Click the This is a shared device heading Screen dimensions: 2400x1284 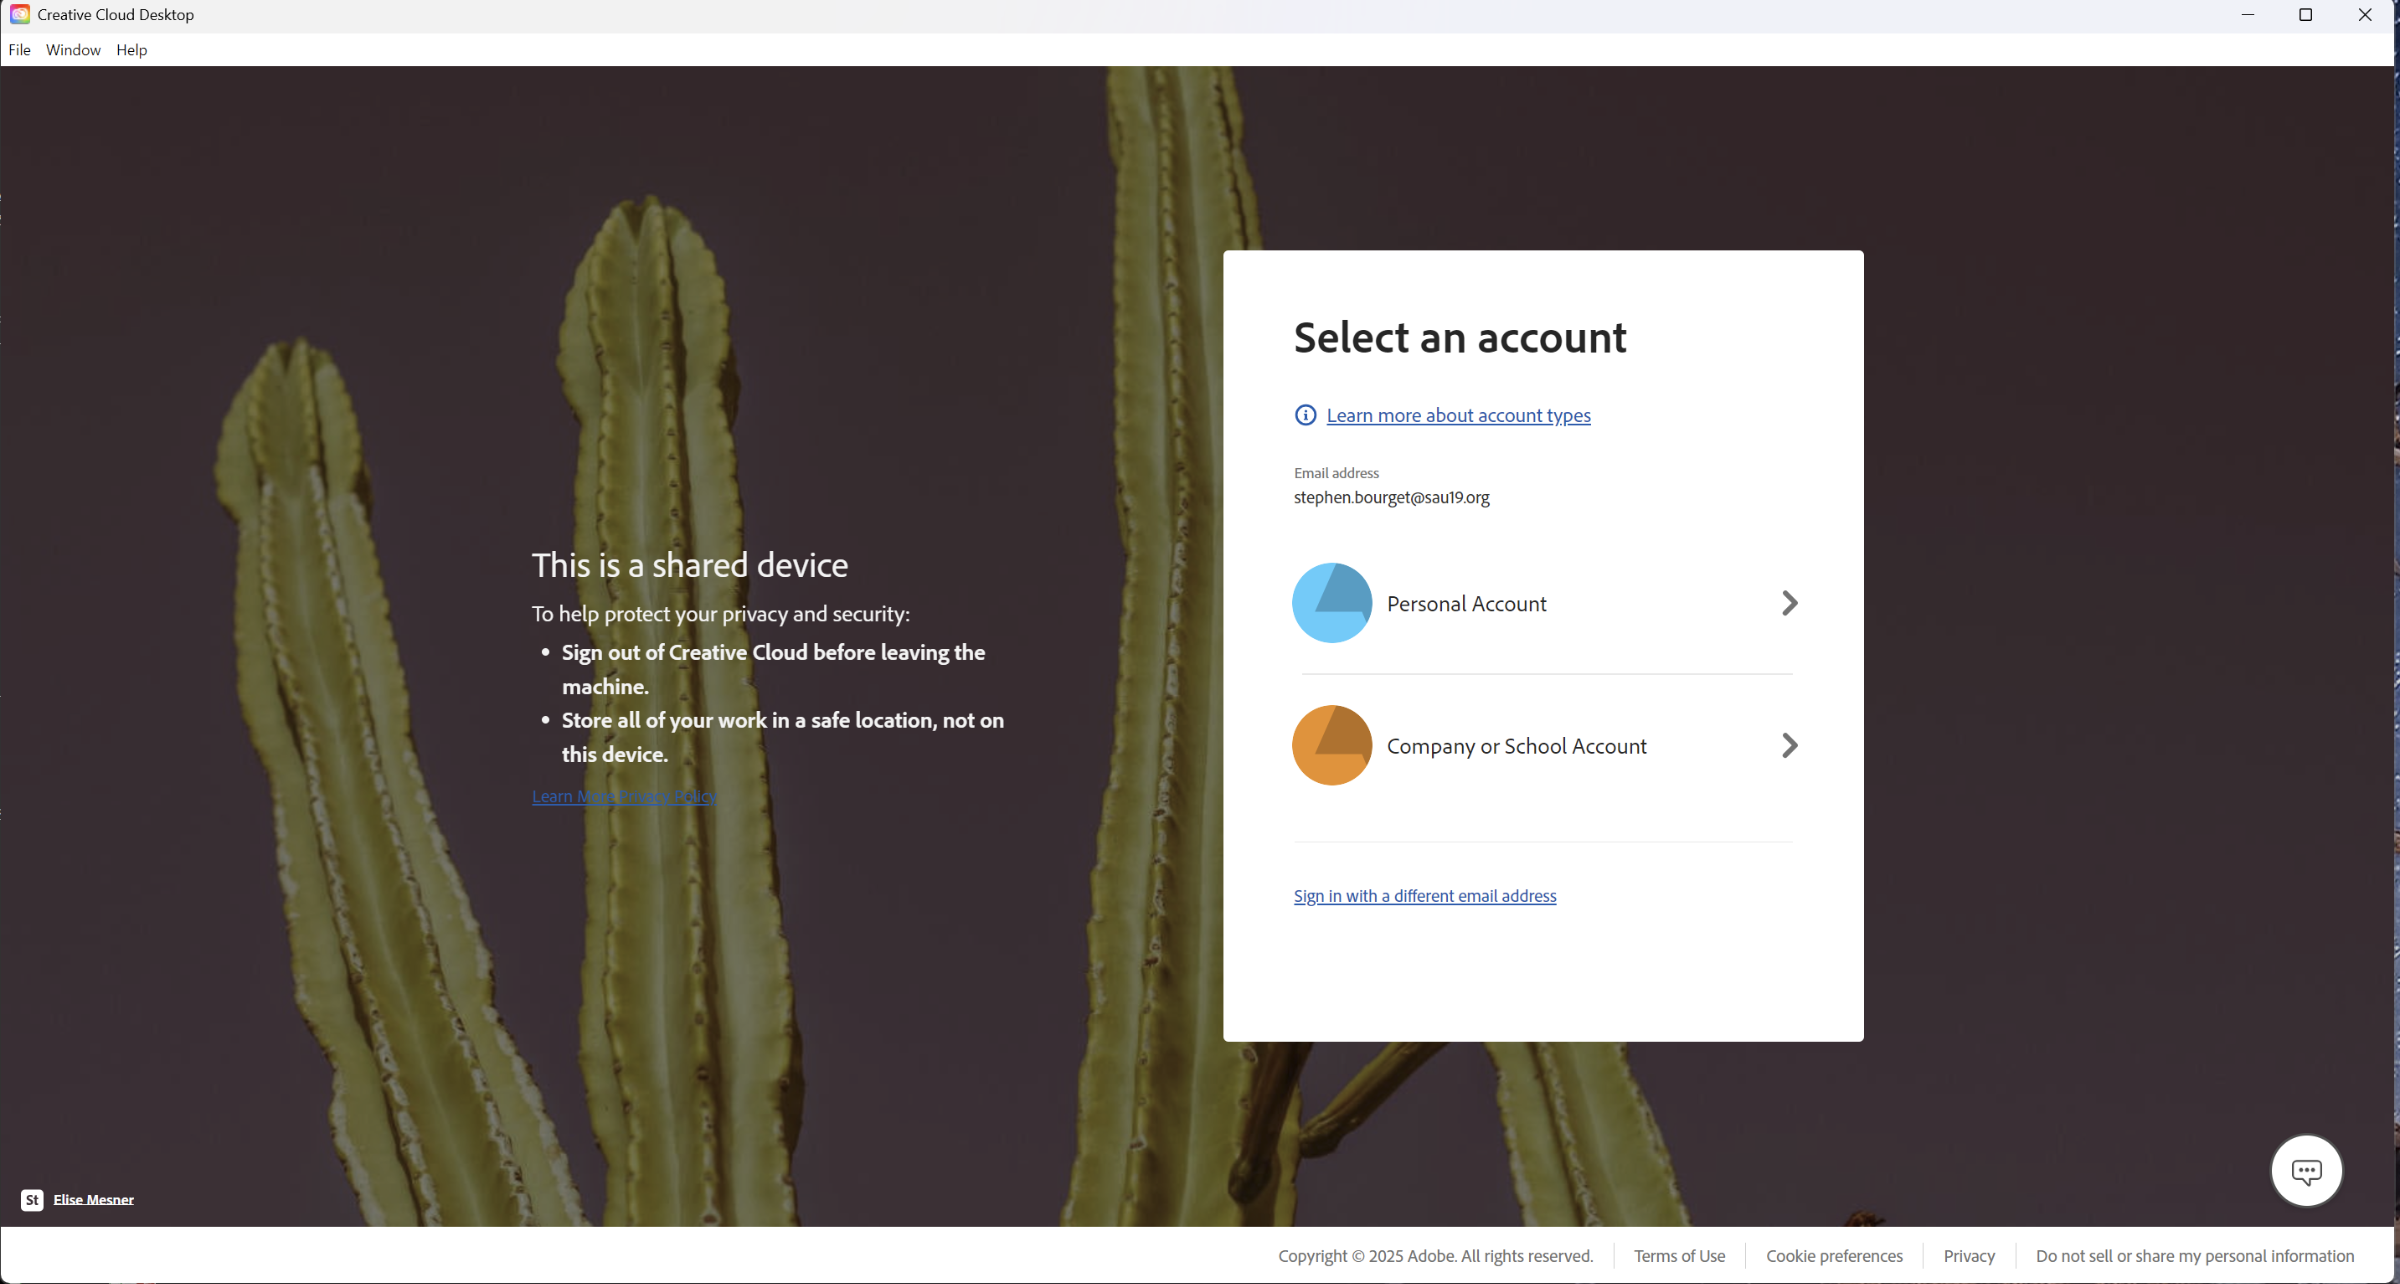click(689, 565)
